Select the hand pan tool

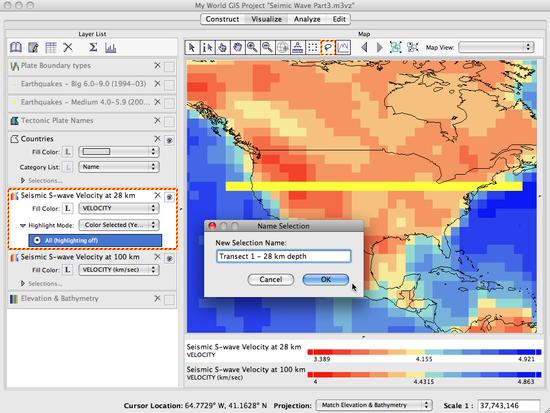pyautogui.click(x=237, y=47)
